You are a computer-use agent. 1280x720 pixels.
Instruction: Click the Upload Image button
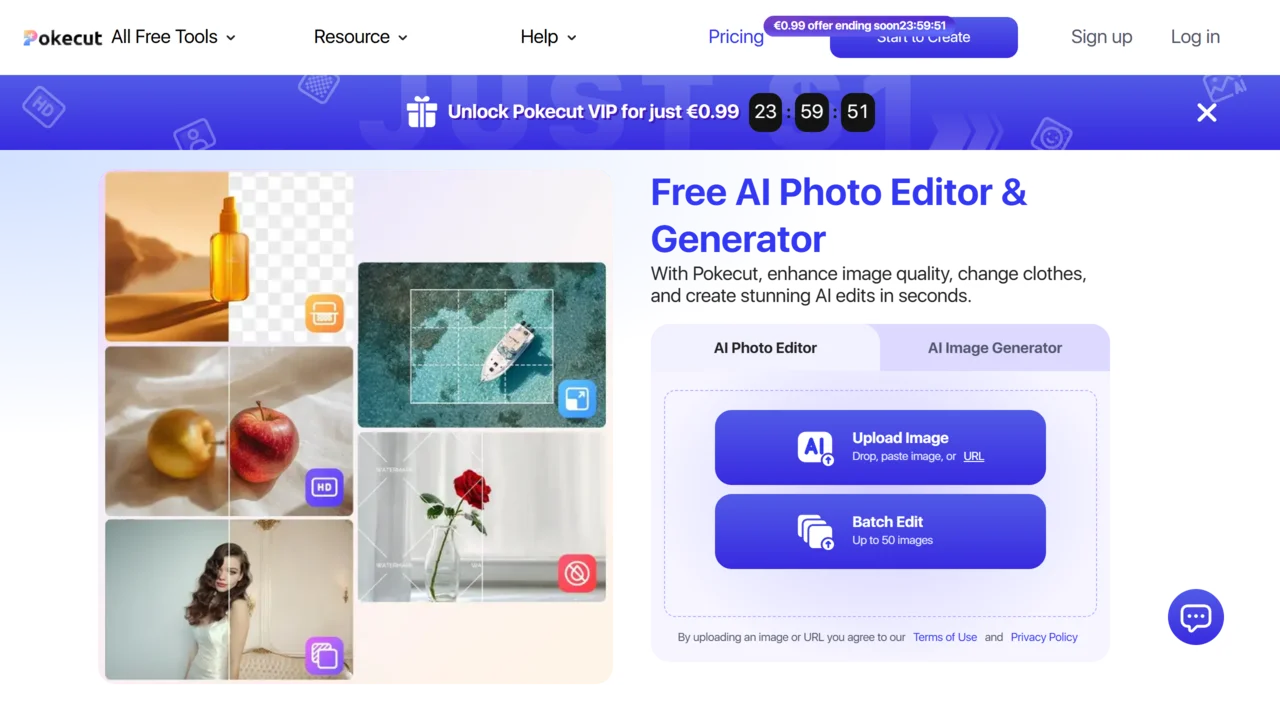[x=880, y=447]
